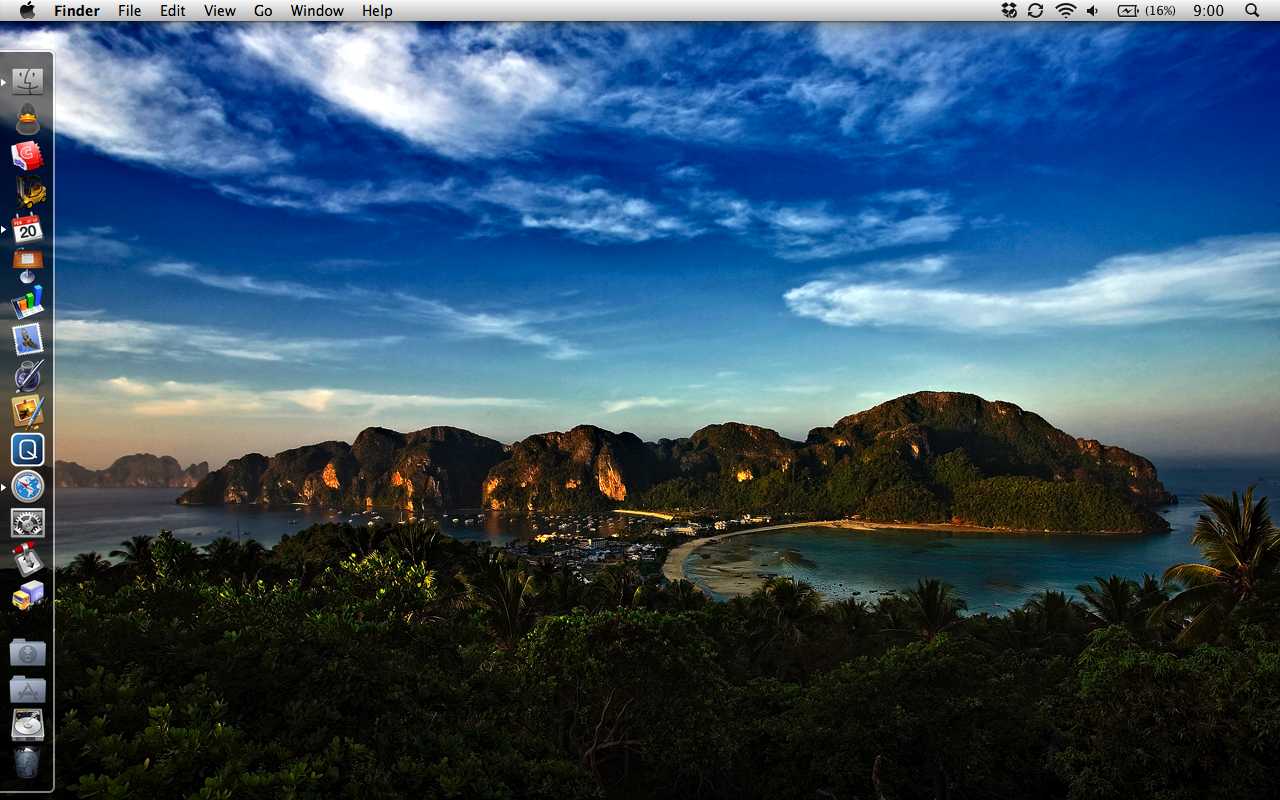Open Mail stamp icon in dock
This screenshot has height=800, width=1280.
[x=27, y=339]
